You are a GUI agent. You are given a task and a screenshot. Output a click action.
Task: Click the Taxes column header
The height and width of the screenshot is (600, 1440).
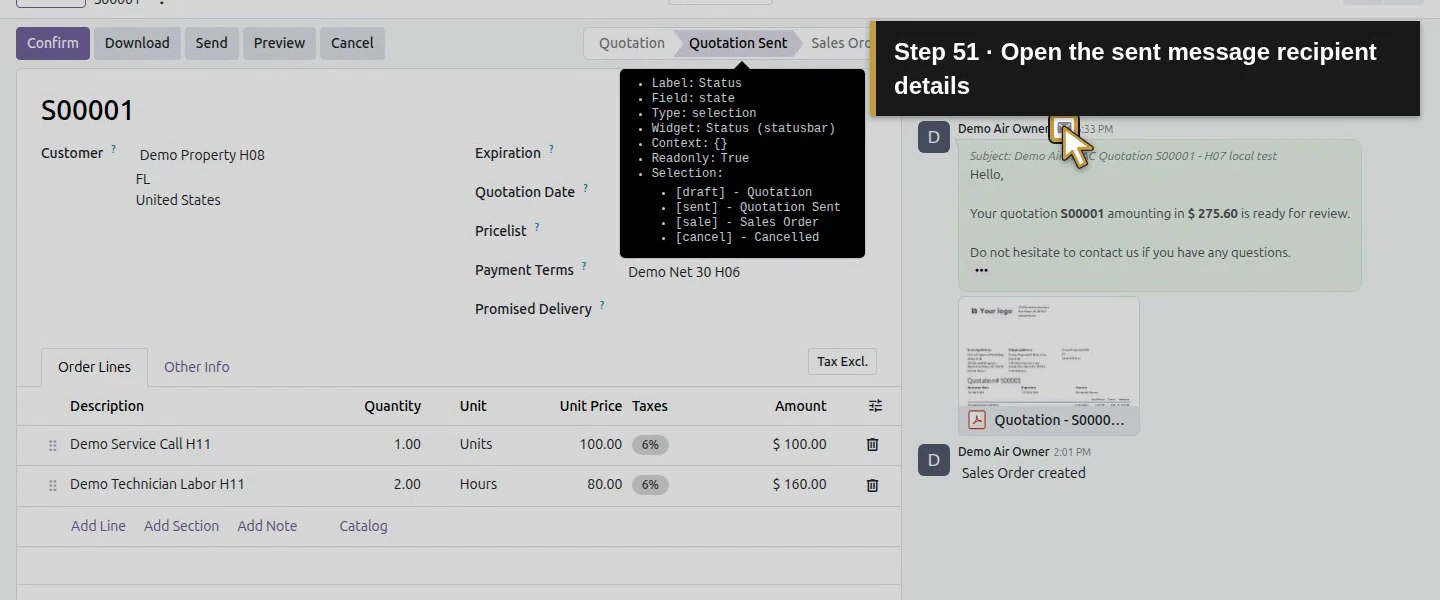point(650,406)
